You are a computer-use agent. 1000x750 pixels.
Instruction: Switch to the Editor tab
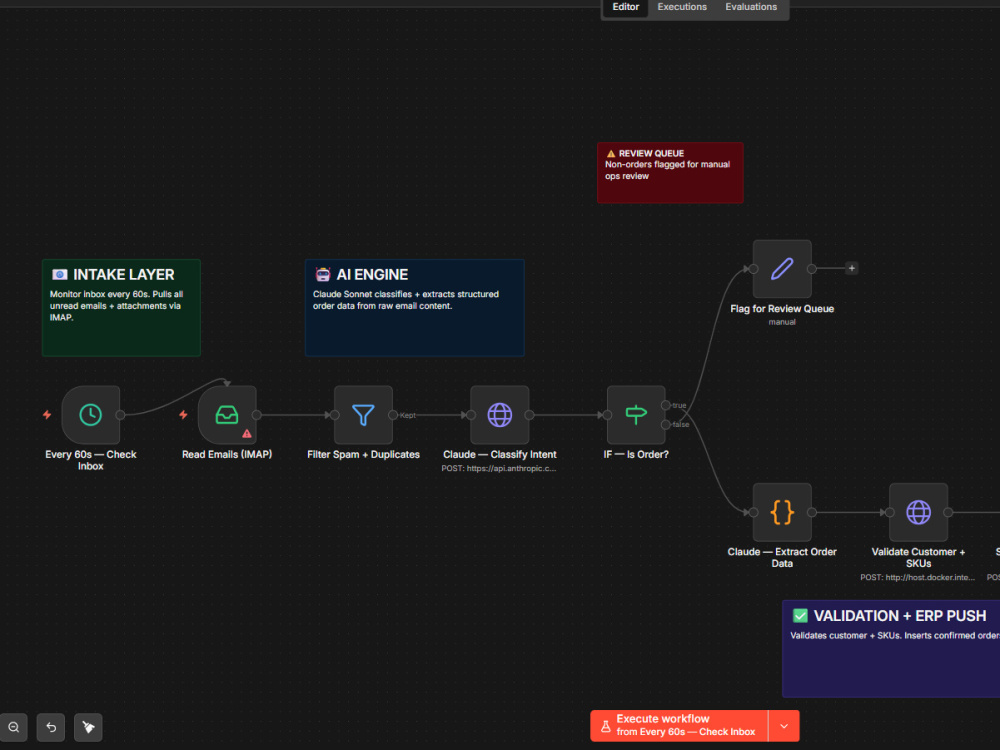click(x=626, y=7)
